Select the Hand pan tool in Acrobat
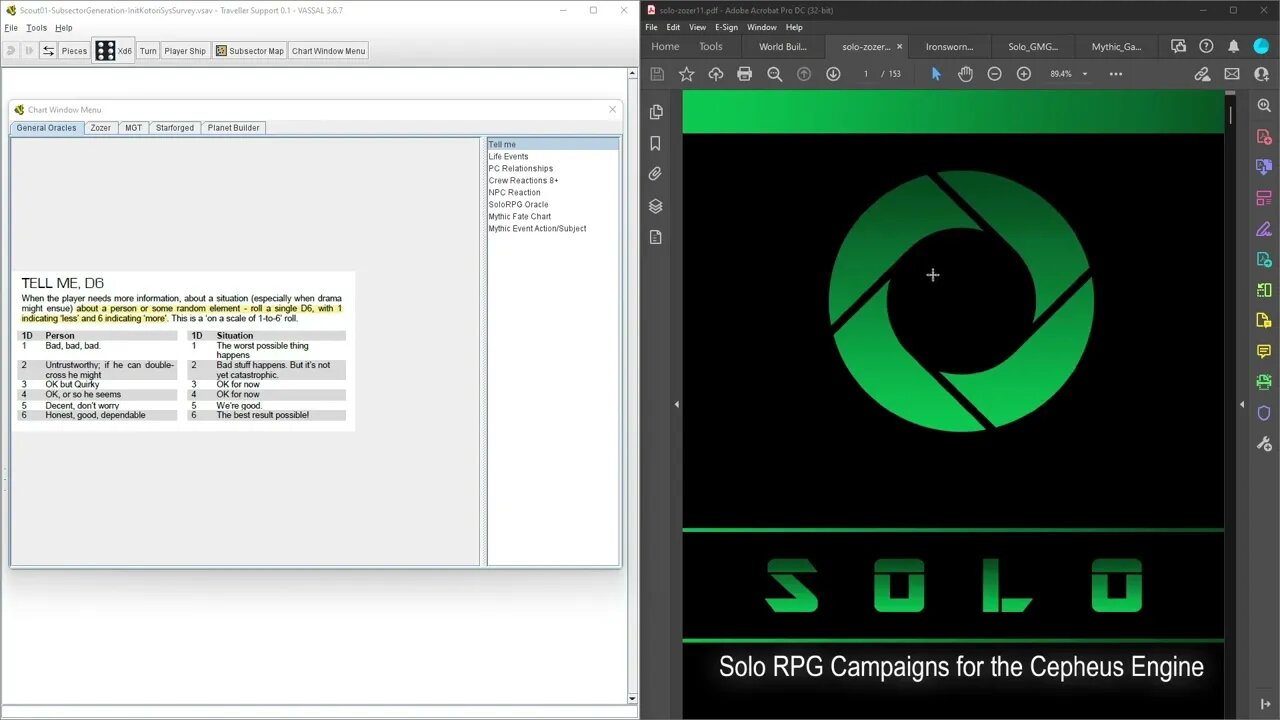Image resolution: width=1280 pixels, height=720 pixels. (x=965, y=74)
